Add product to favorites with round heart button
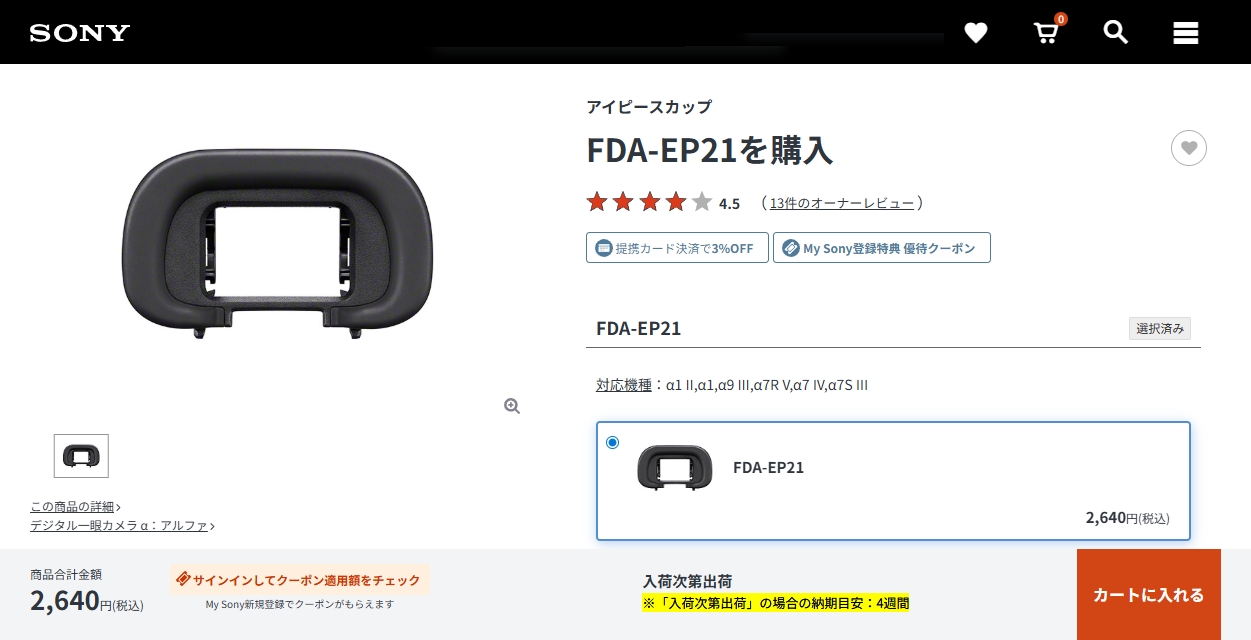Image resolution: width=1251 pixels, height=640 pixels. [x=1189, y=148]
